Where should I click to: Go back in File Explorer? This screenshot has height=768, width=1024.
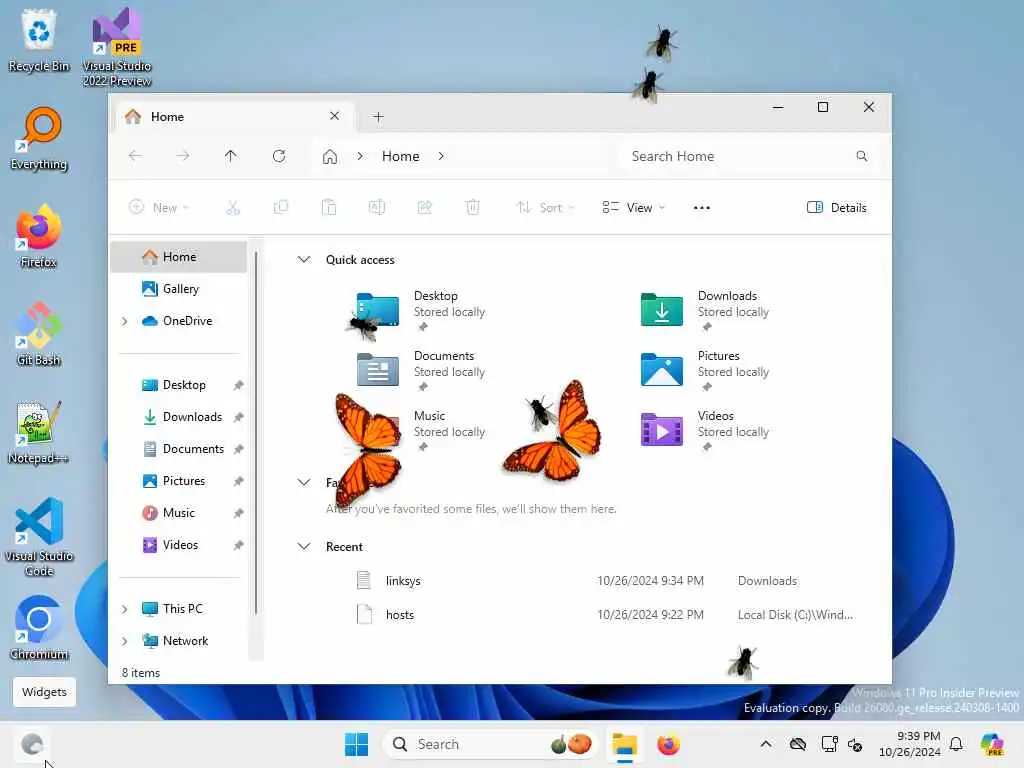135,156
